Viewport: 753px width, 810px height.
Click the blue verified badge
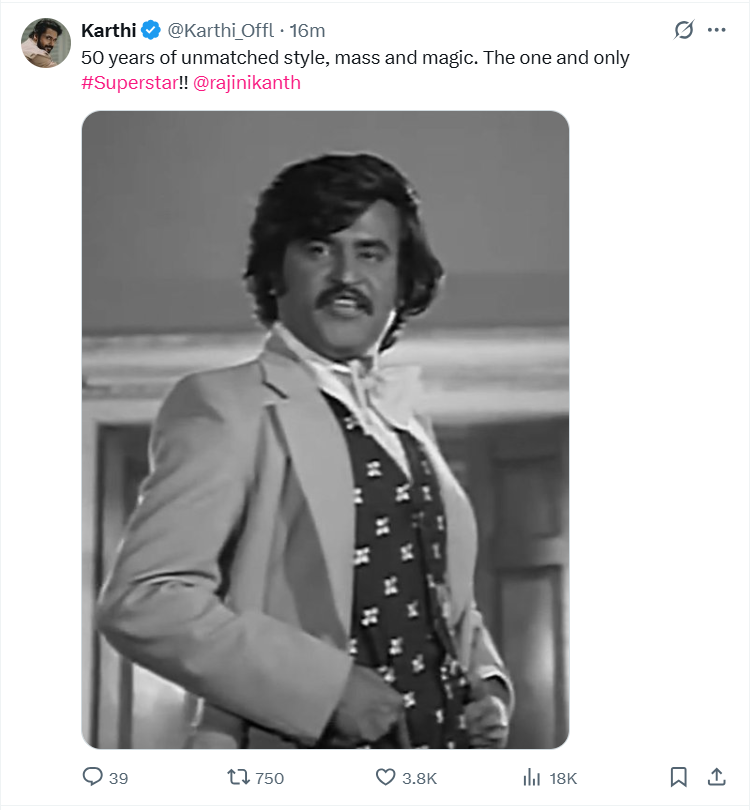coord(151,30)
